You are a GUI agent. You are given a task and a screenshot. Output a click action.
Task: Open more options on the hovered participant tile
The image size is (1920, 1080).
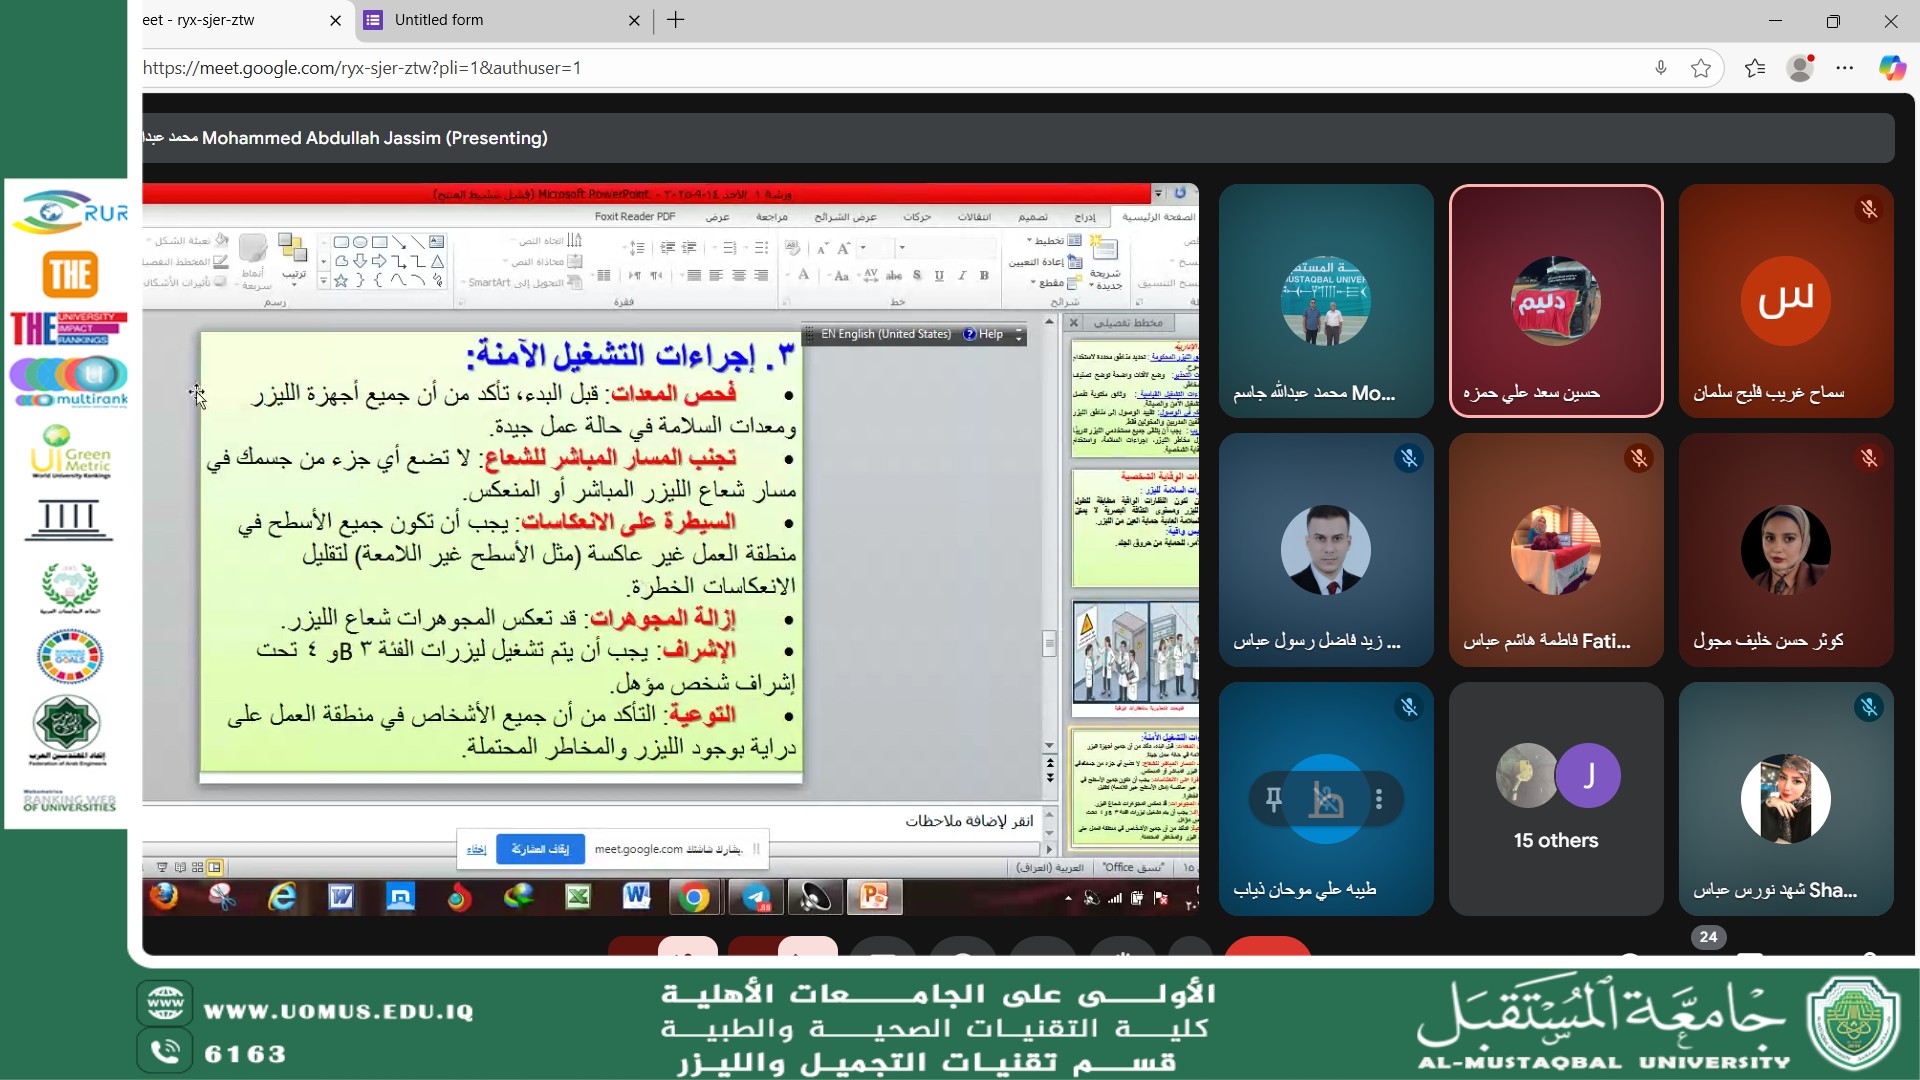[x=1379, y=799]
